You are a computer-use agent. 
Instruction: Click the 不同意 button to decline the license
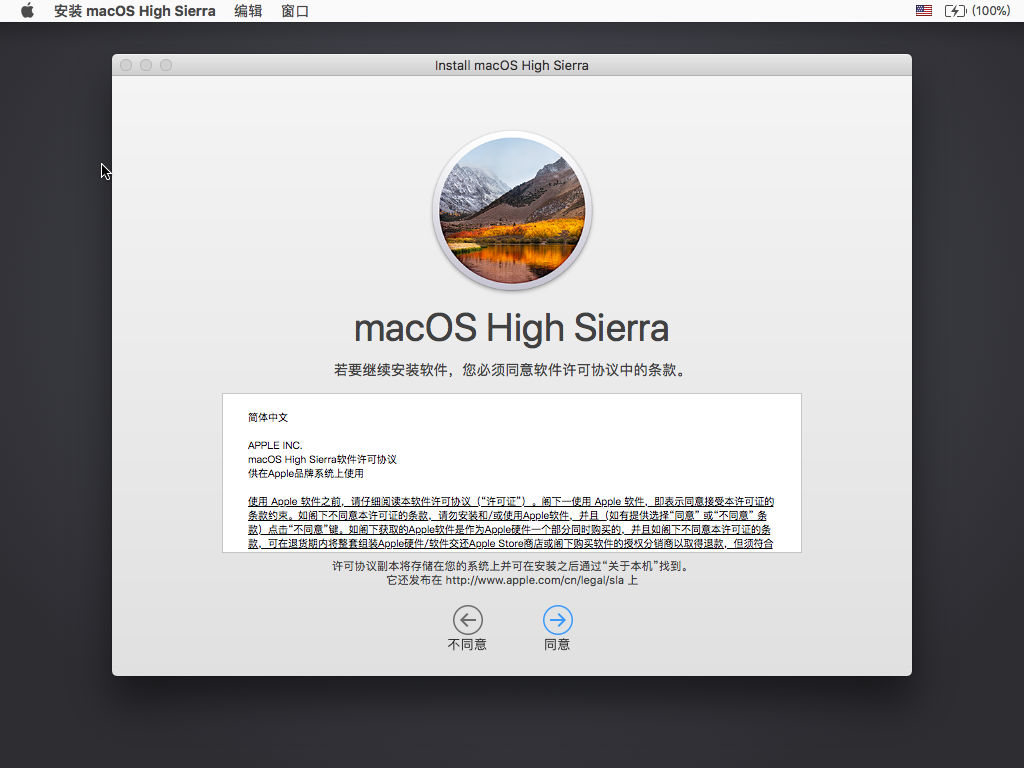pyautogui.click(x=467, y=630)
